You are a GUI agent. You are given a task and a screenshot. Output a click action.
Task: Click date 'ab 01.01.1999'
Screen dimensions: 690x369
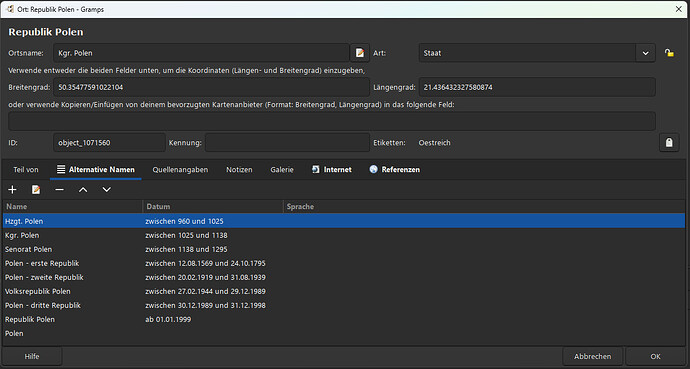click(x=168, y=319)
